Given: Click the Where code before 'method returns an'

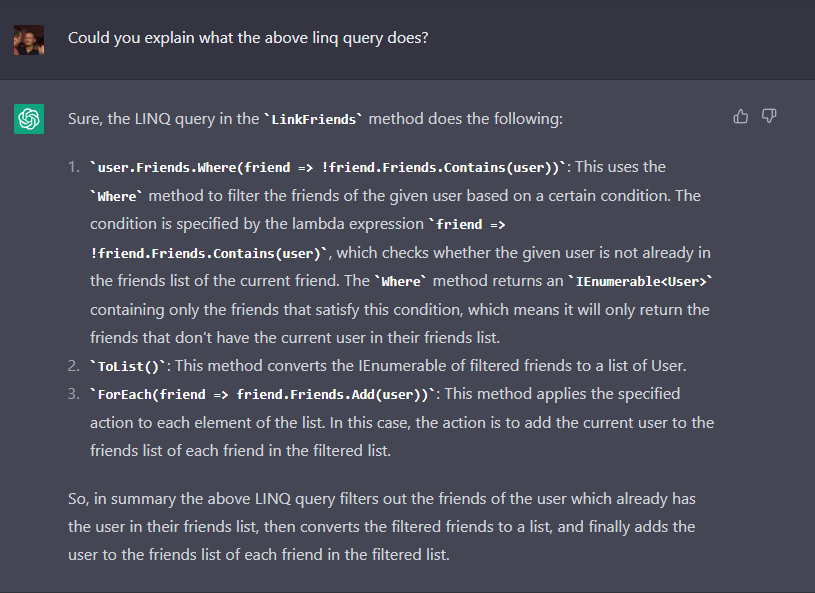Looking at the screenshot, I should coord(401,282).
